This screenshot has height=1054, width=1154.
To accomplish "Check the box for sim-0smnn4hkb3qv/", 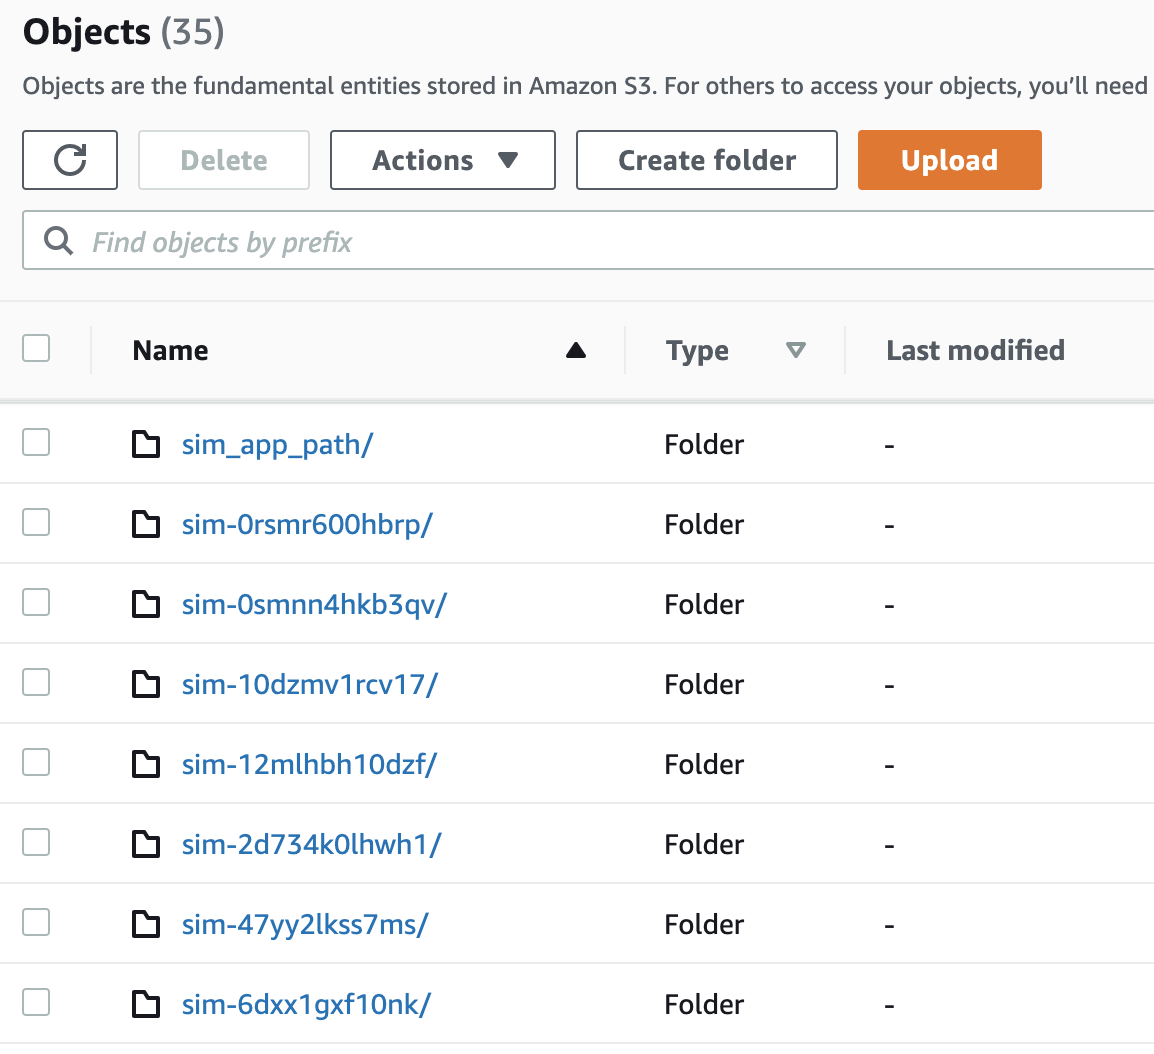I will [x=36, y=602].
